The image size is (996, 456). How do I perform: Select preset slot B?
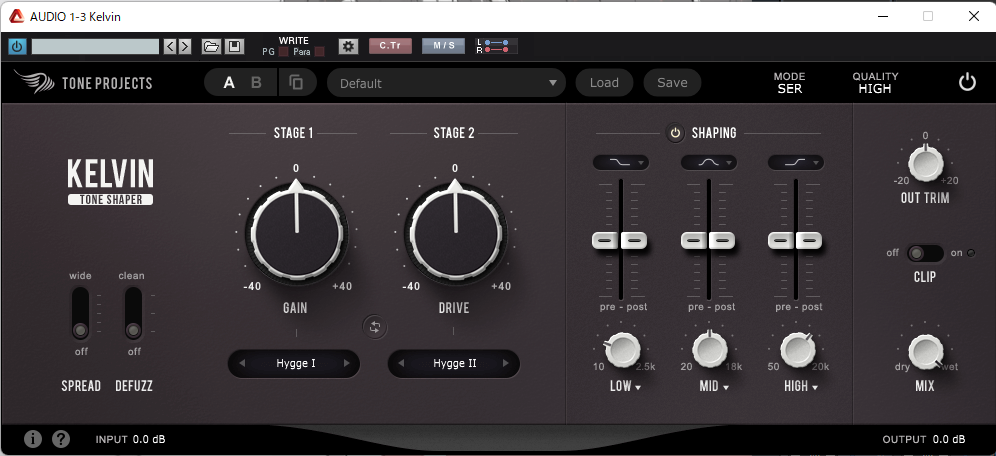256,83
